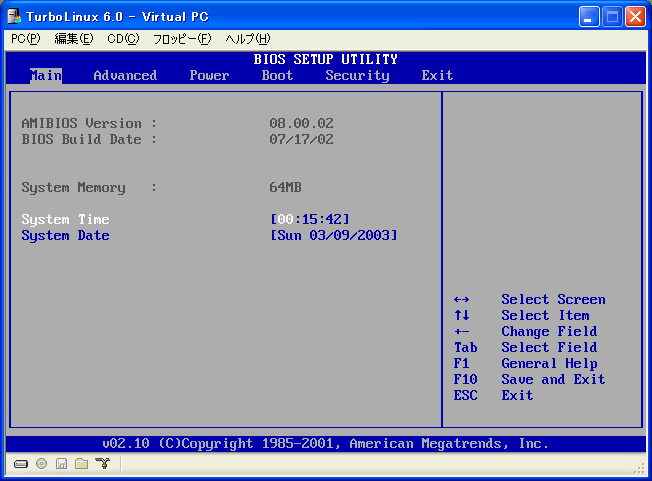Select the Exit BIOS tab
Image resolution: width=652 pixels, height=481 pixels.
click(437, 75)
